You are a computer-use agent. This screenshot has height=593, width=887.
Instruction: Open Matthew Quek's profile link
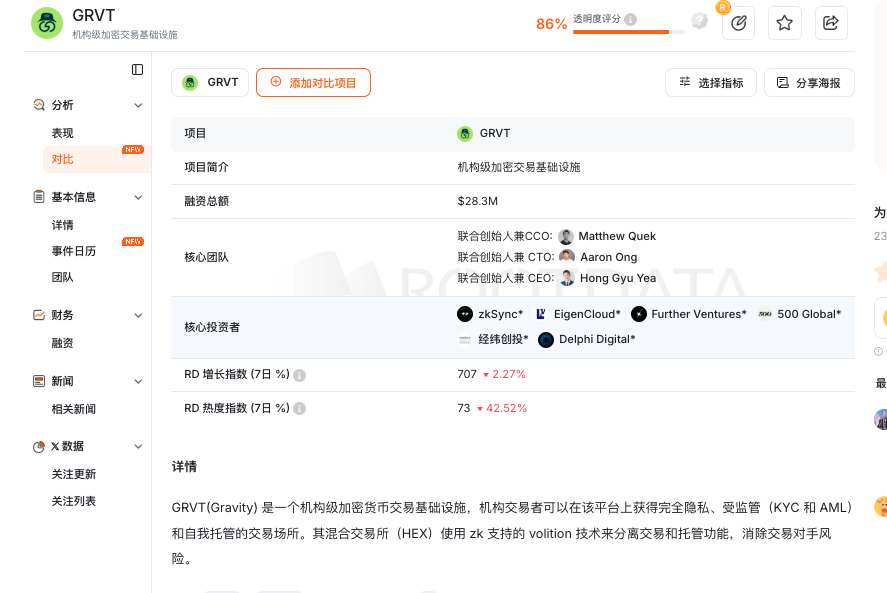coord(617,236)
